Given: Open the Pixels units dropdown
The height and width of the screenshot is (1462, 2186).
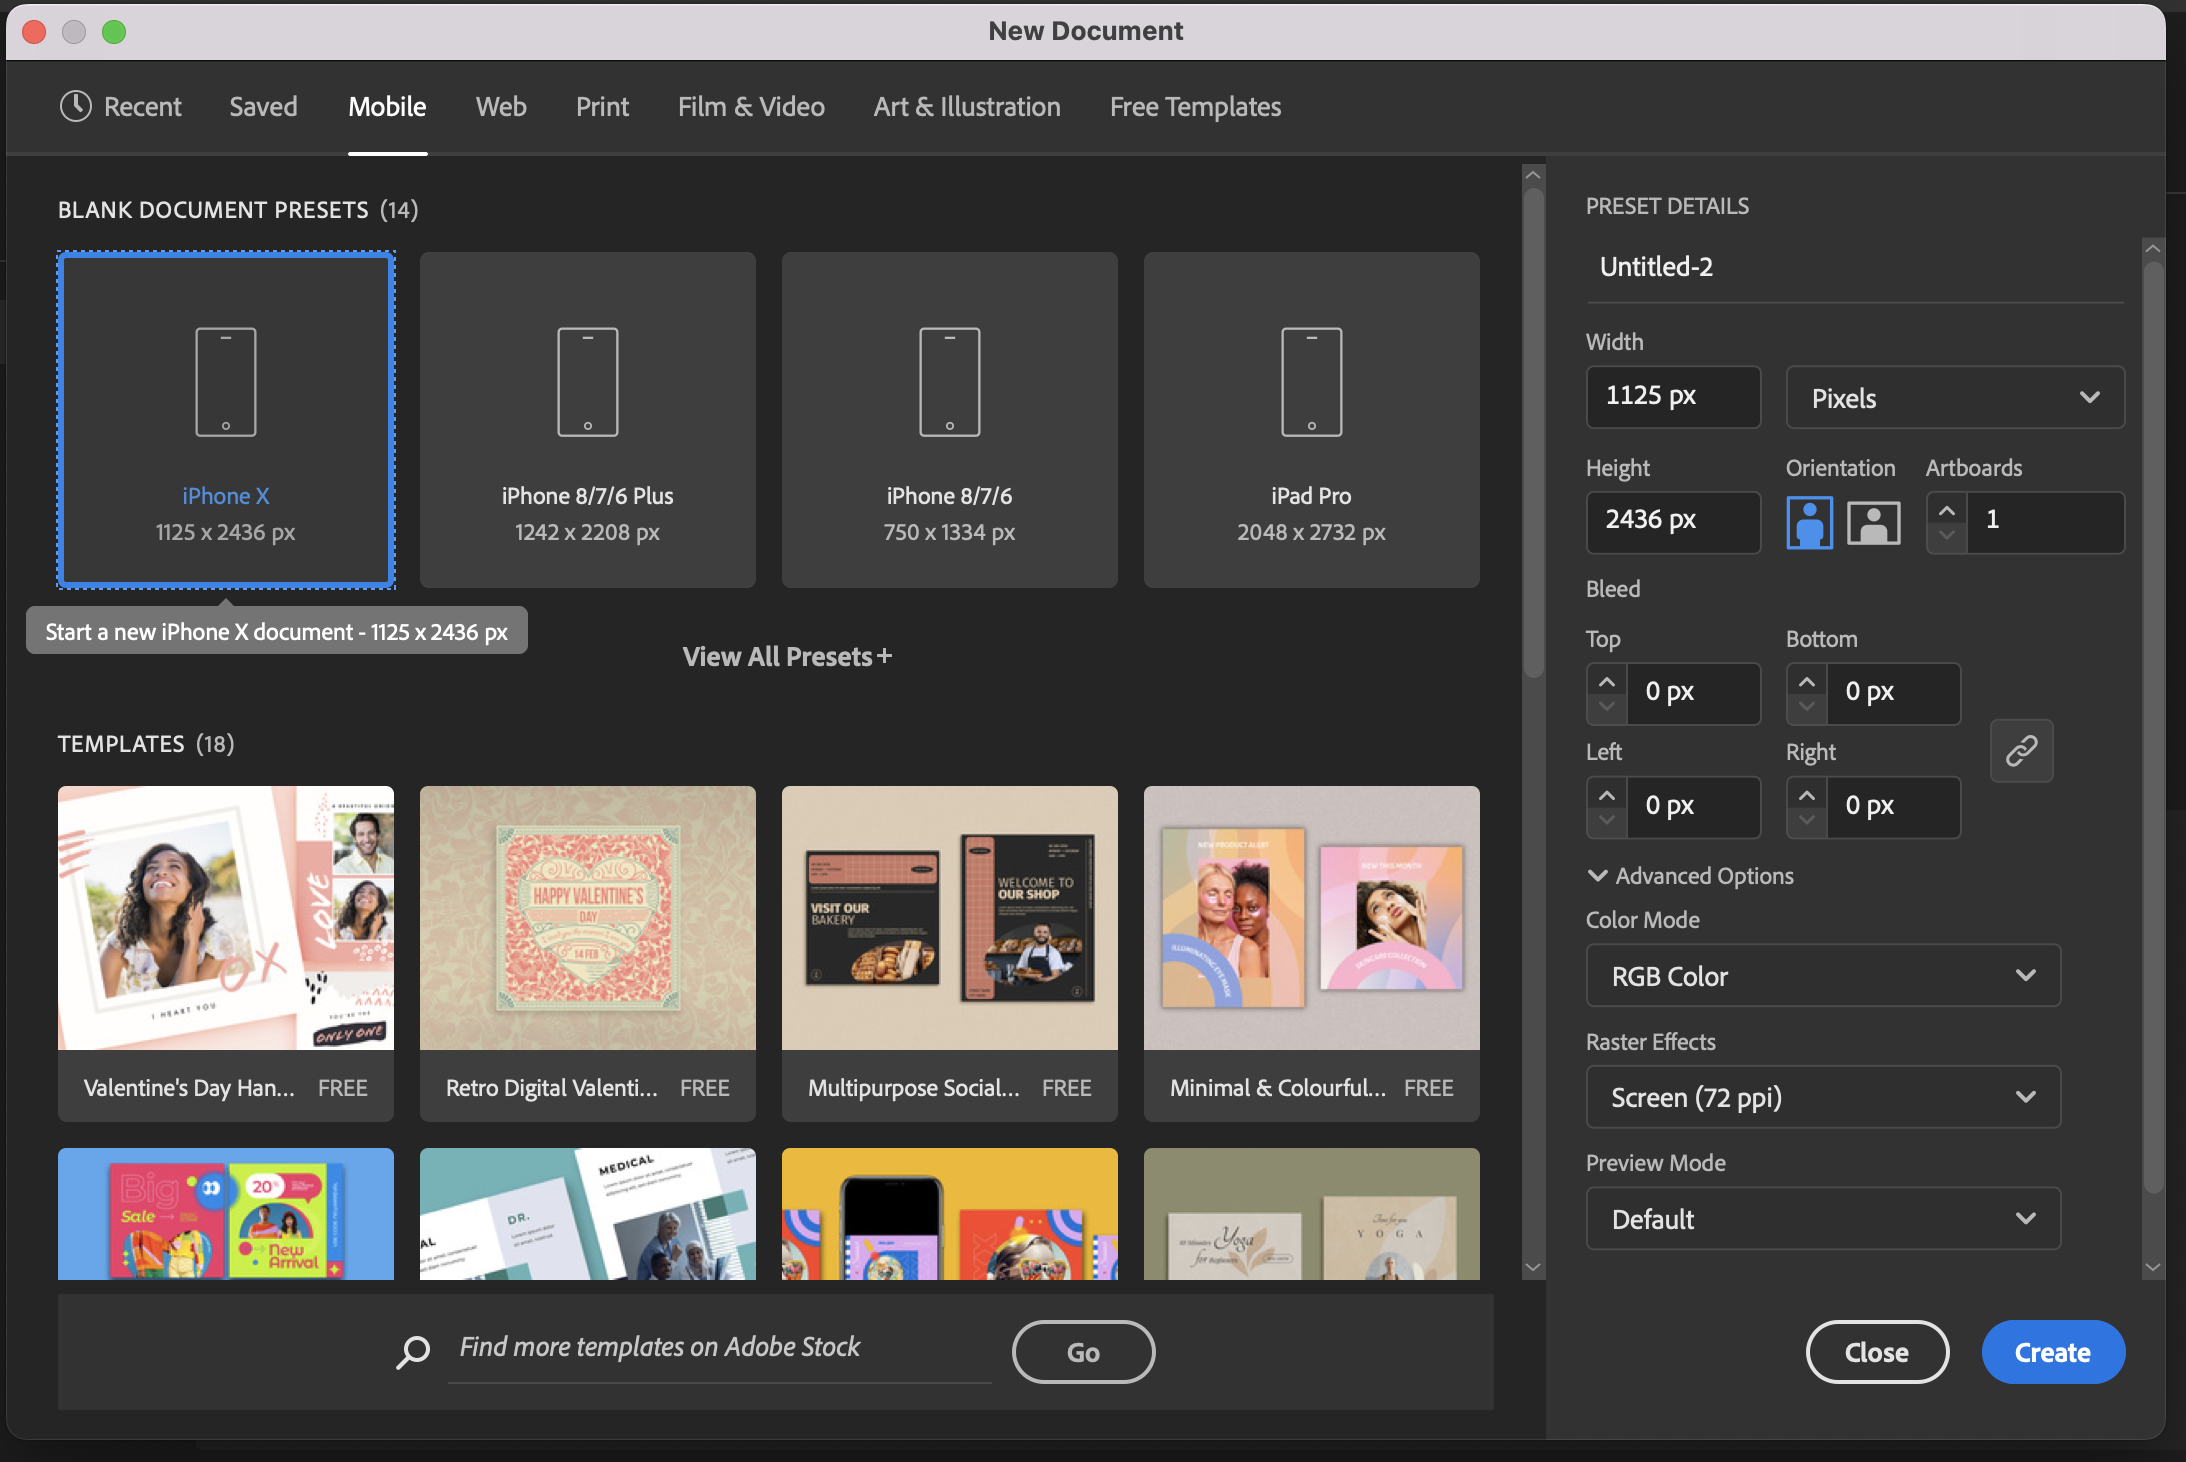Looking at the screenshot, I should coord(1954,398).
